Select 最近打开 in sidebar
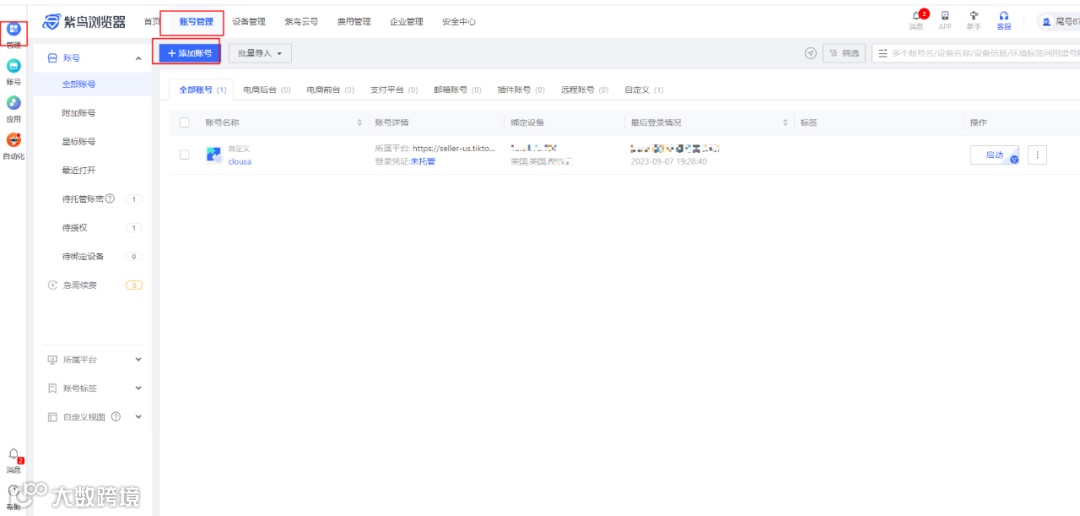The image size is (1080, 516). 79,170
